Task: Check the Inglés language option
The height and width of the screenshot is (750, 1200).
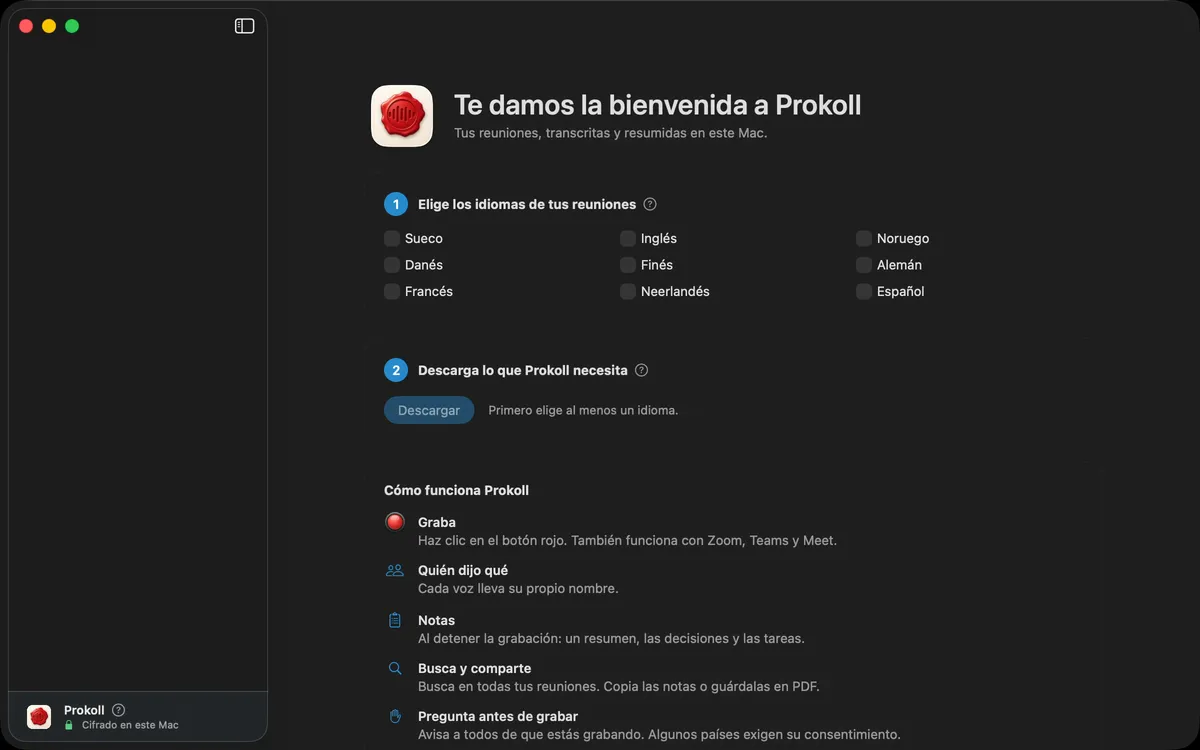Action: click(x=628, y=238)
